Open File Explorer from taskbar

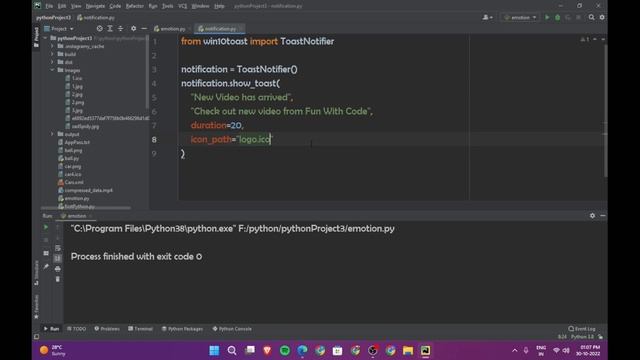tap(408, 351)
